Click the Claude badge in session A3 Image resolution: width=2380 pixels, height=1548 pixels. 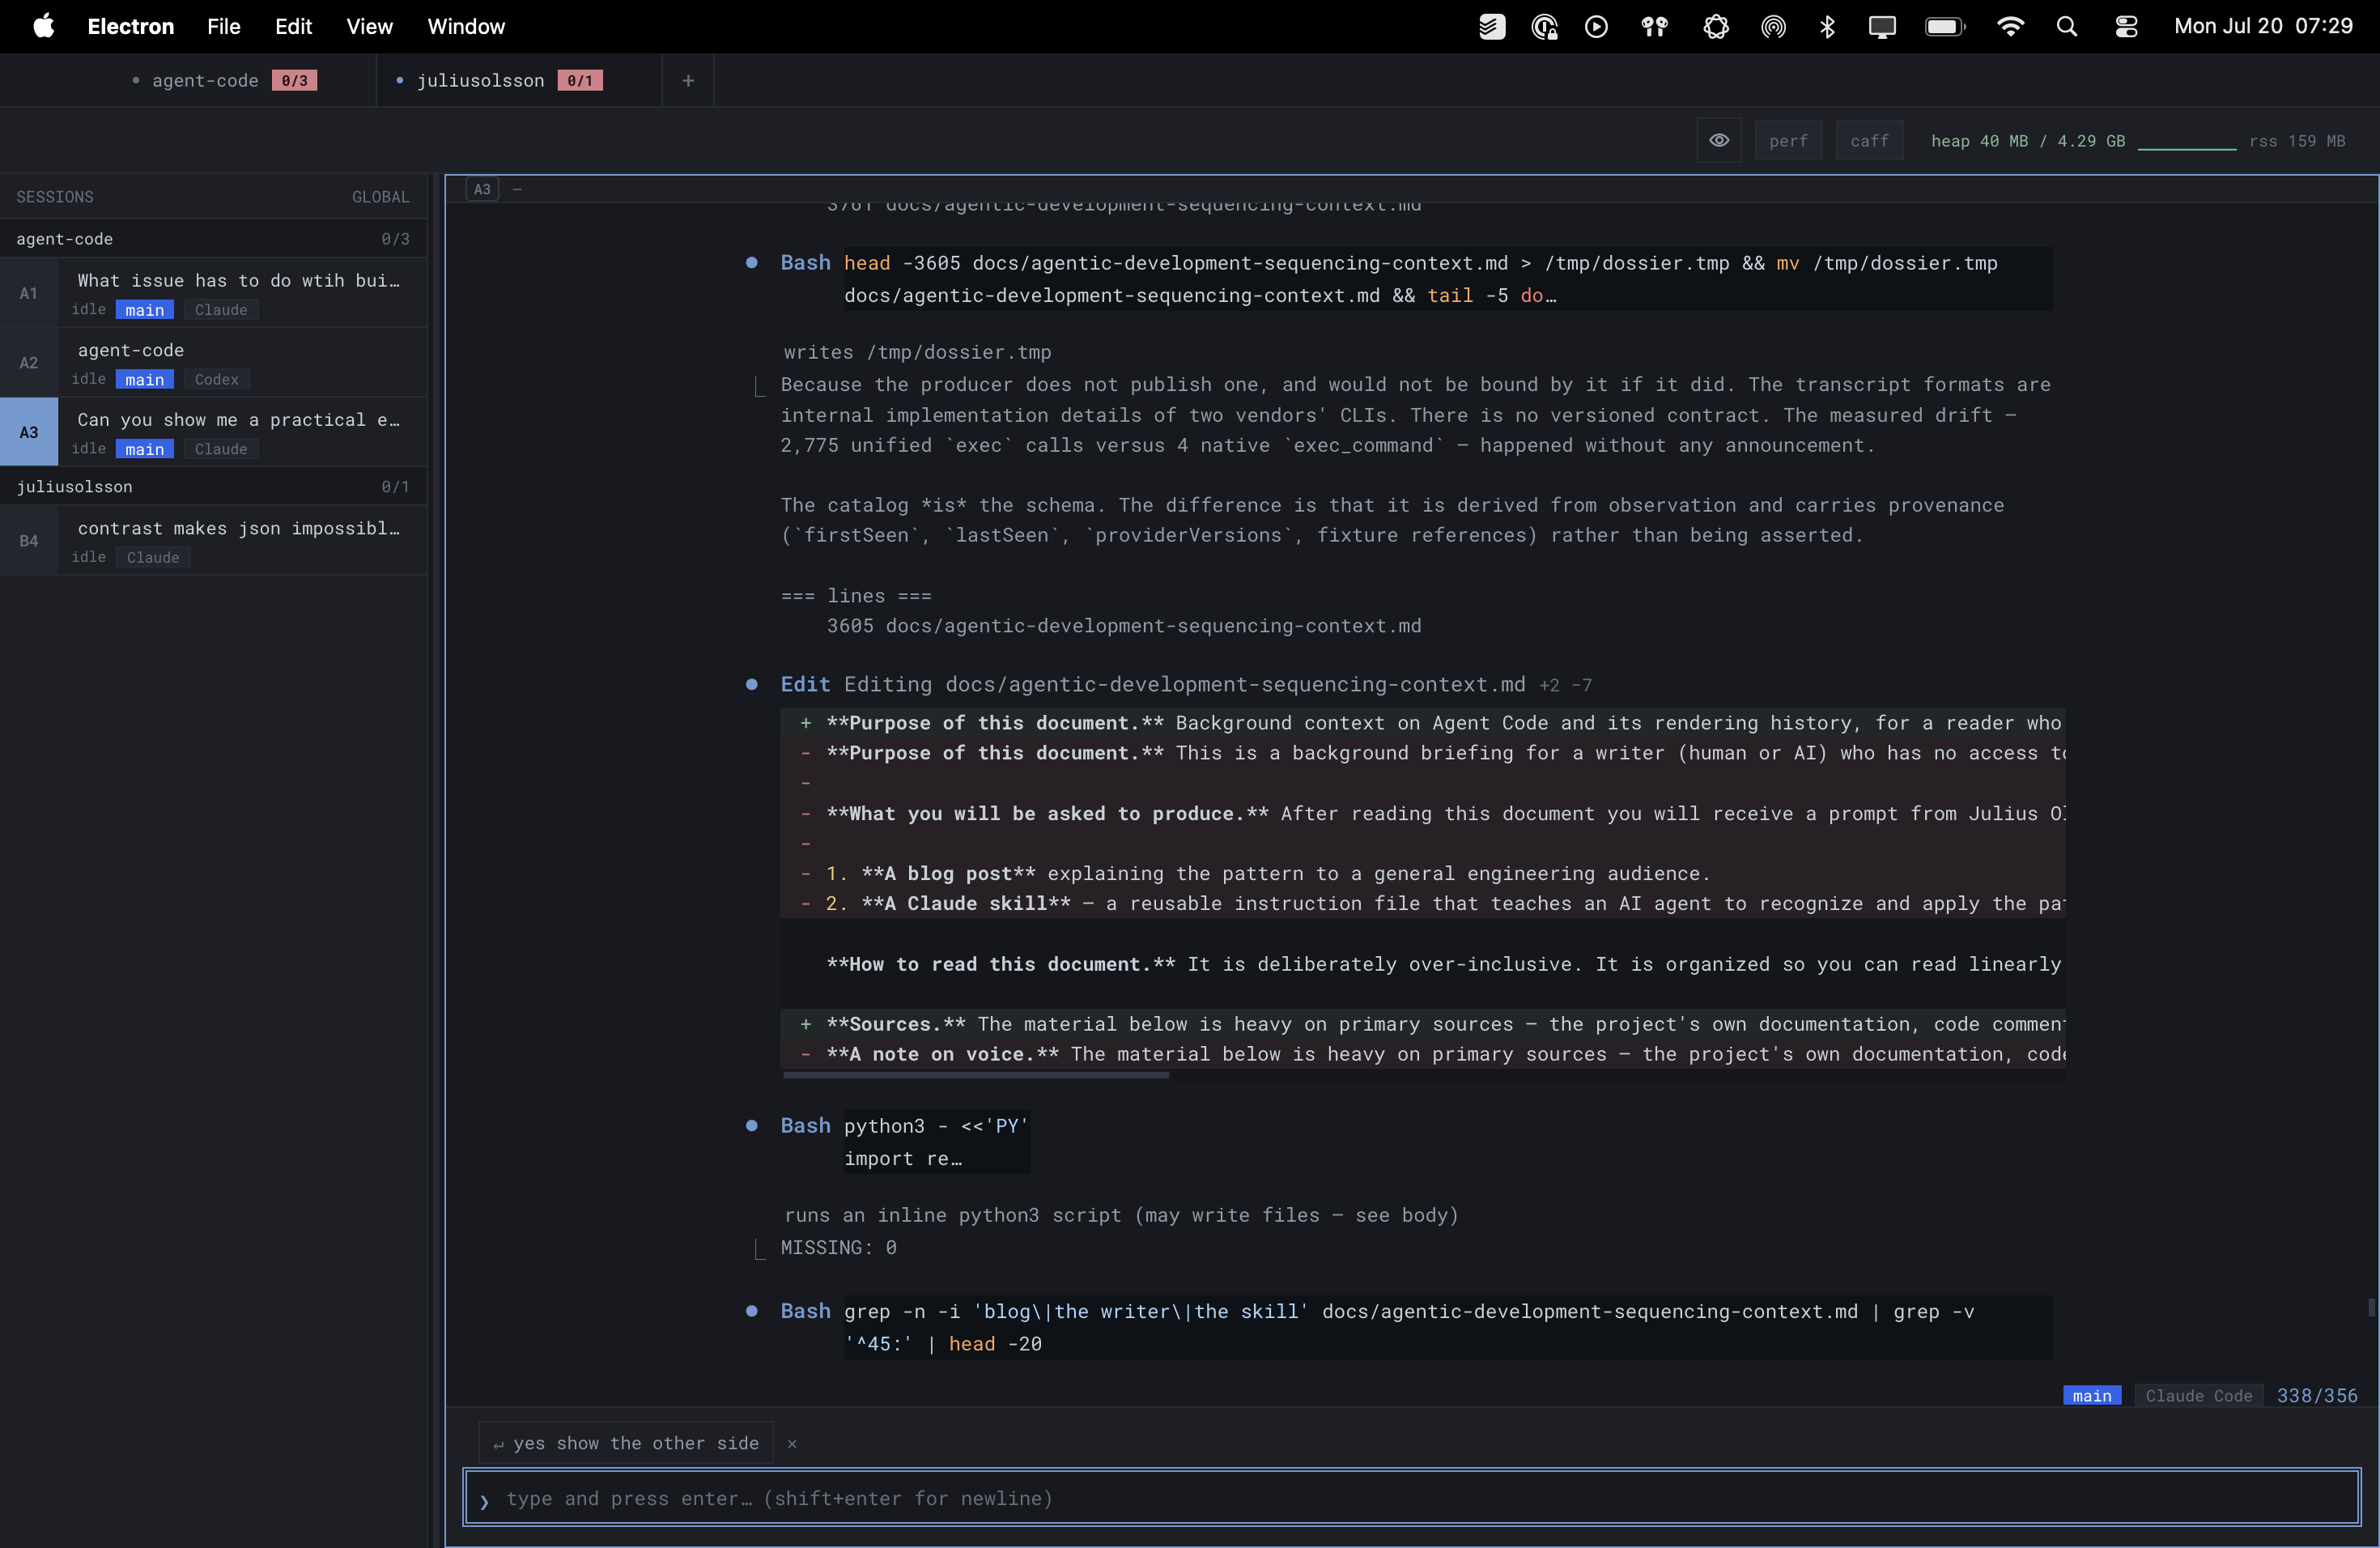(221, 449)
